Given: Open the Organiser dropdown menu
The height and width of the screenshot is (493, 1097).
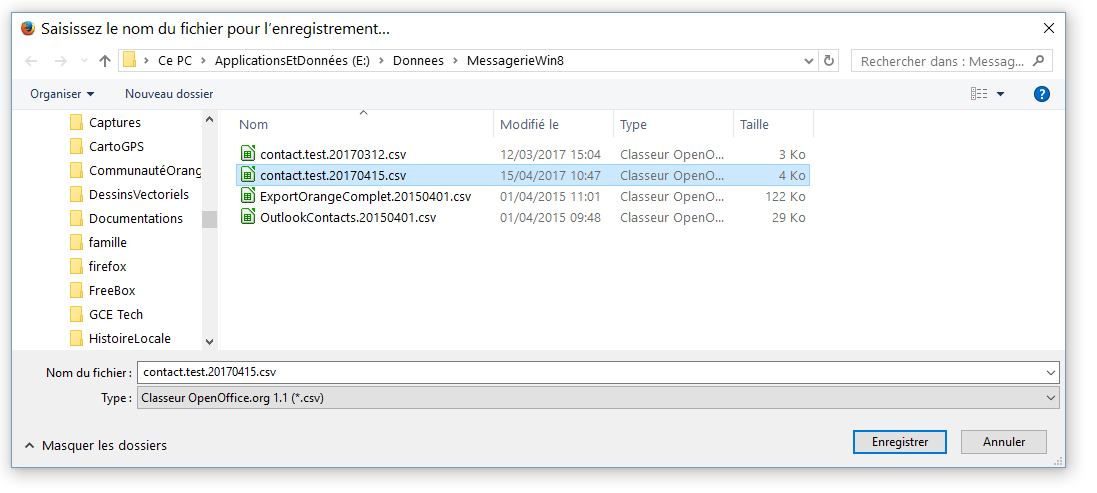Looking at the screenshot, I should point(62,94).
